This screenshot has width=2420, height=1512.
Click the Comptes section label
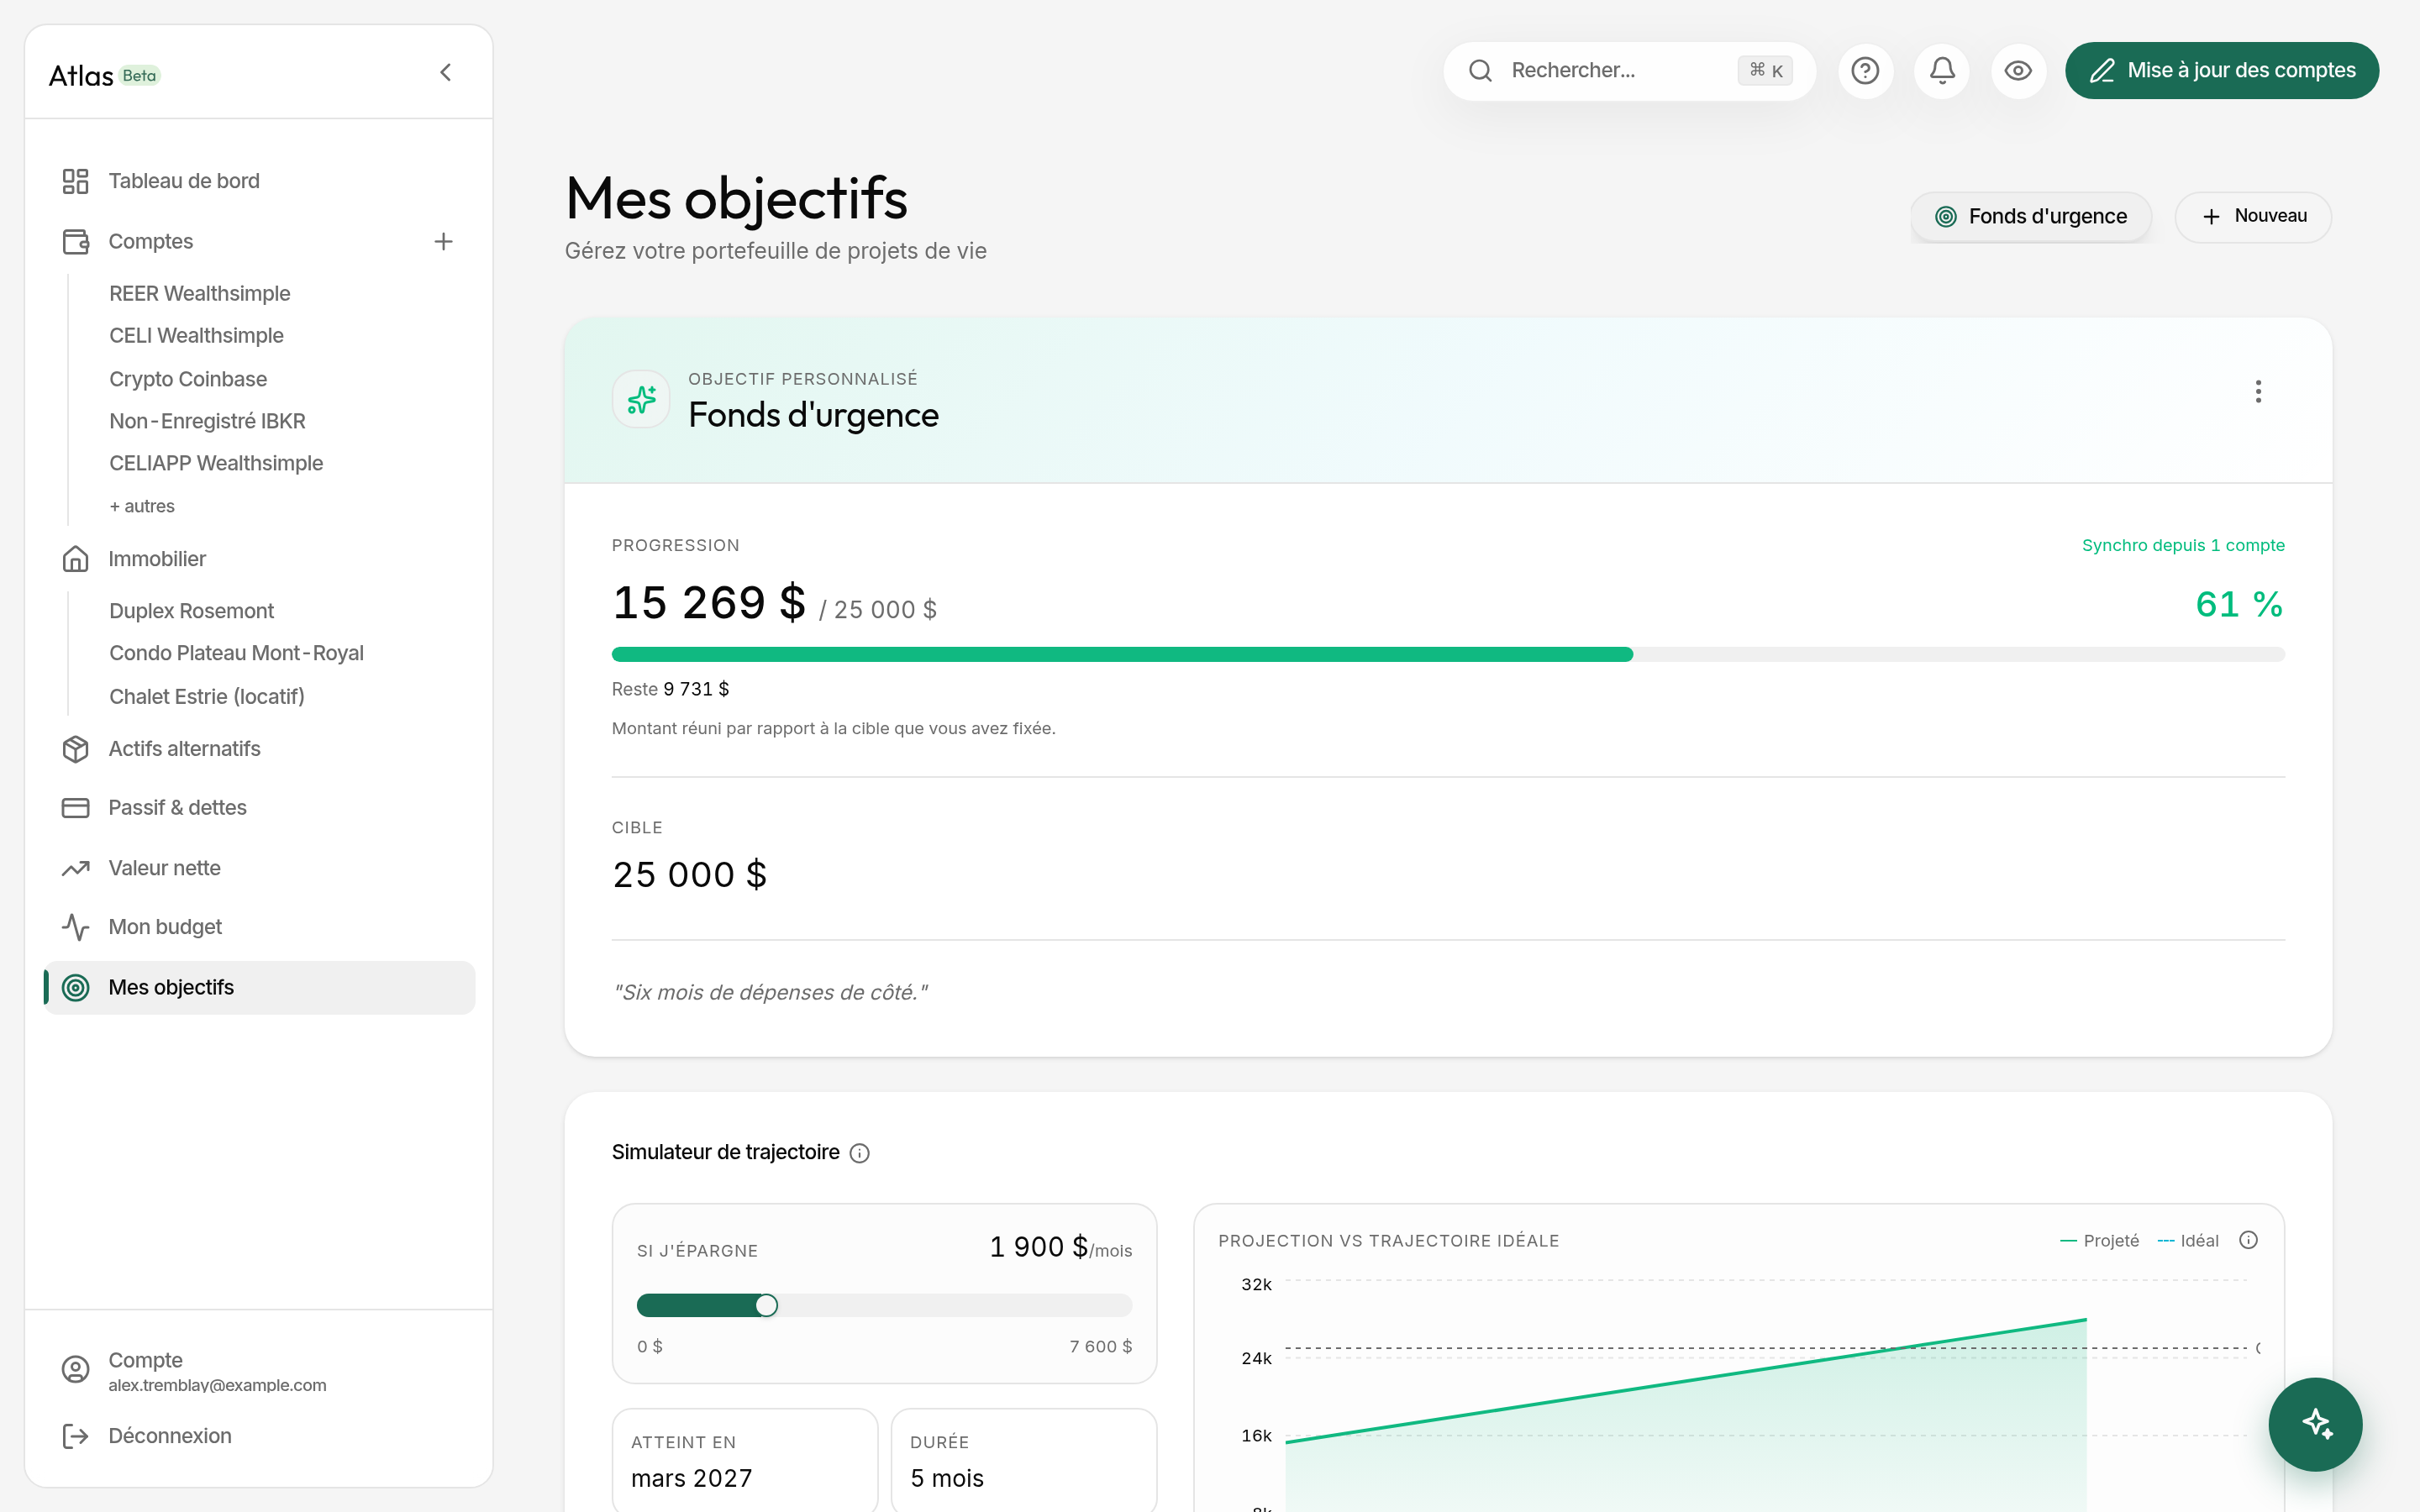pos(151,241)
